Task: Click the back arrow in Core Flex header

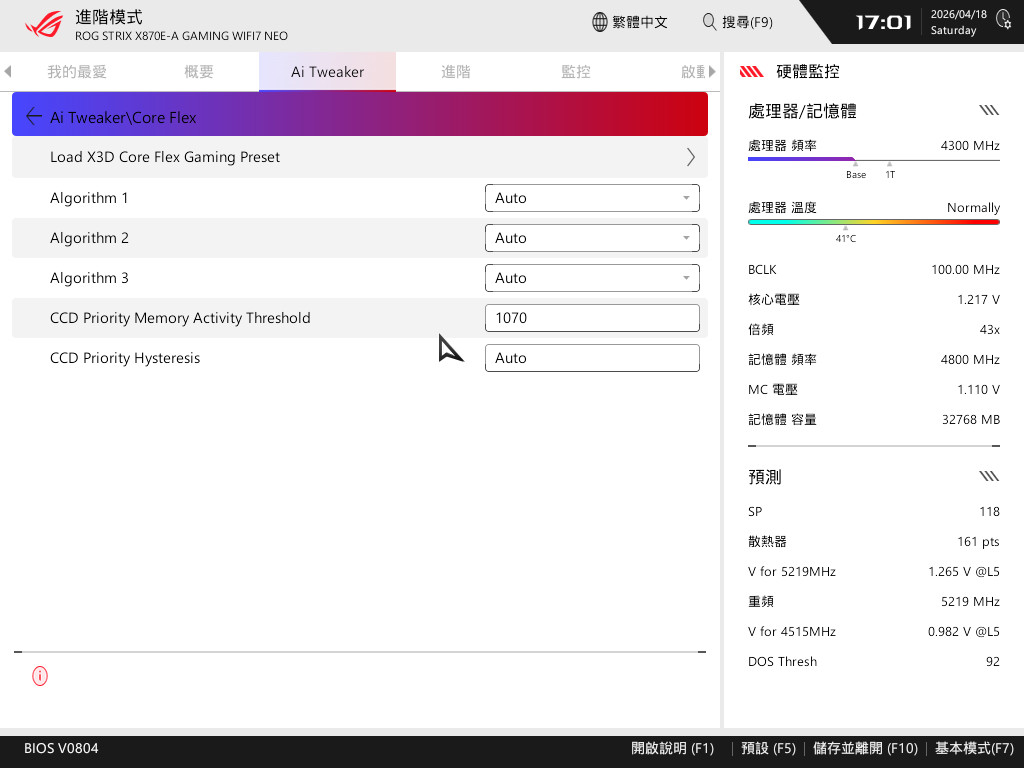Action: (34, 117)
